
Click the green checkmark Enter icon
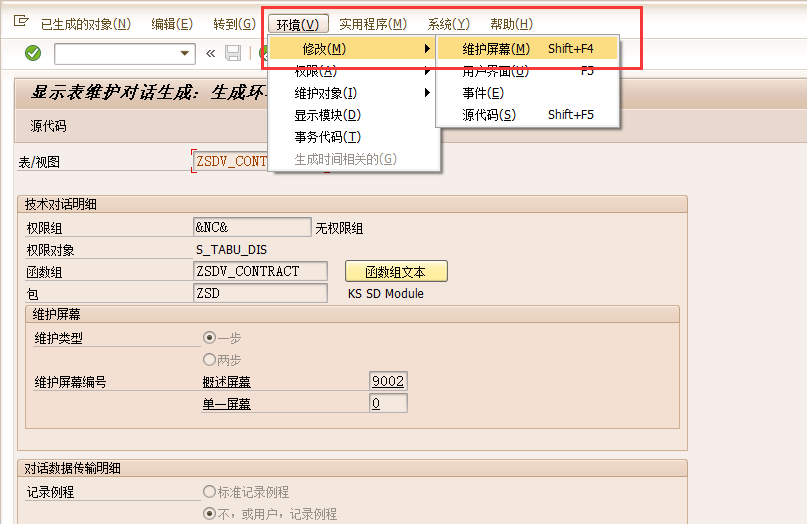coord(33,53)
